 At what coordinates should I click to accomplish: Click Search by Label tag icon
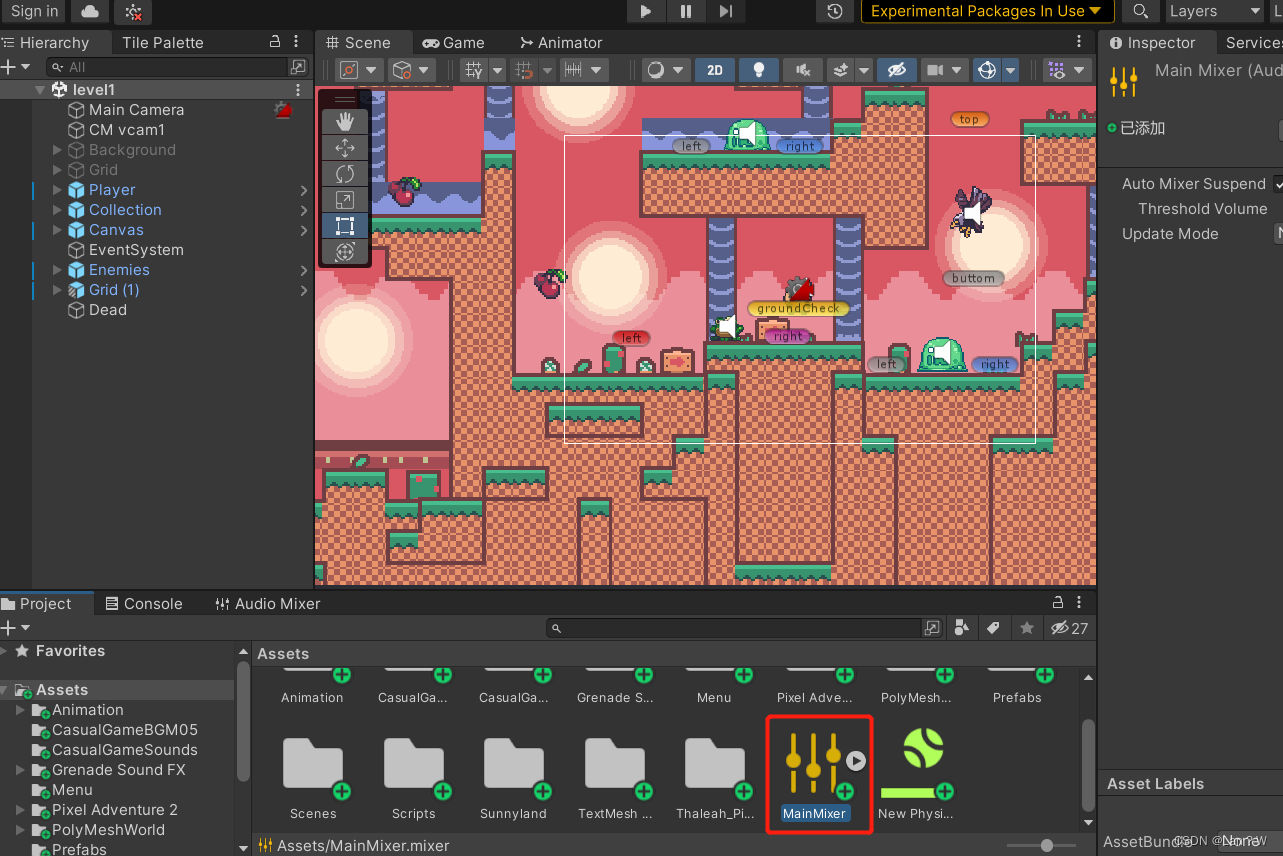tap(993, 628)
